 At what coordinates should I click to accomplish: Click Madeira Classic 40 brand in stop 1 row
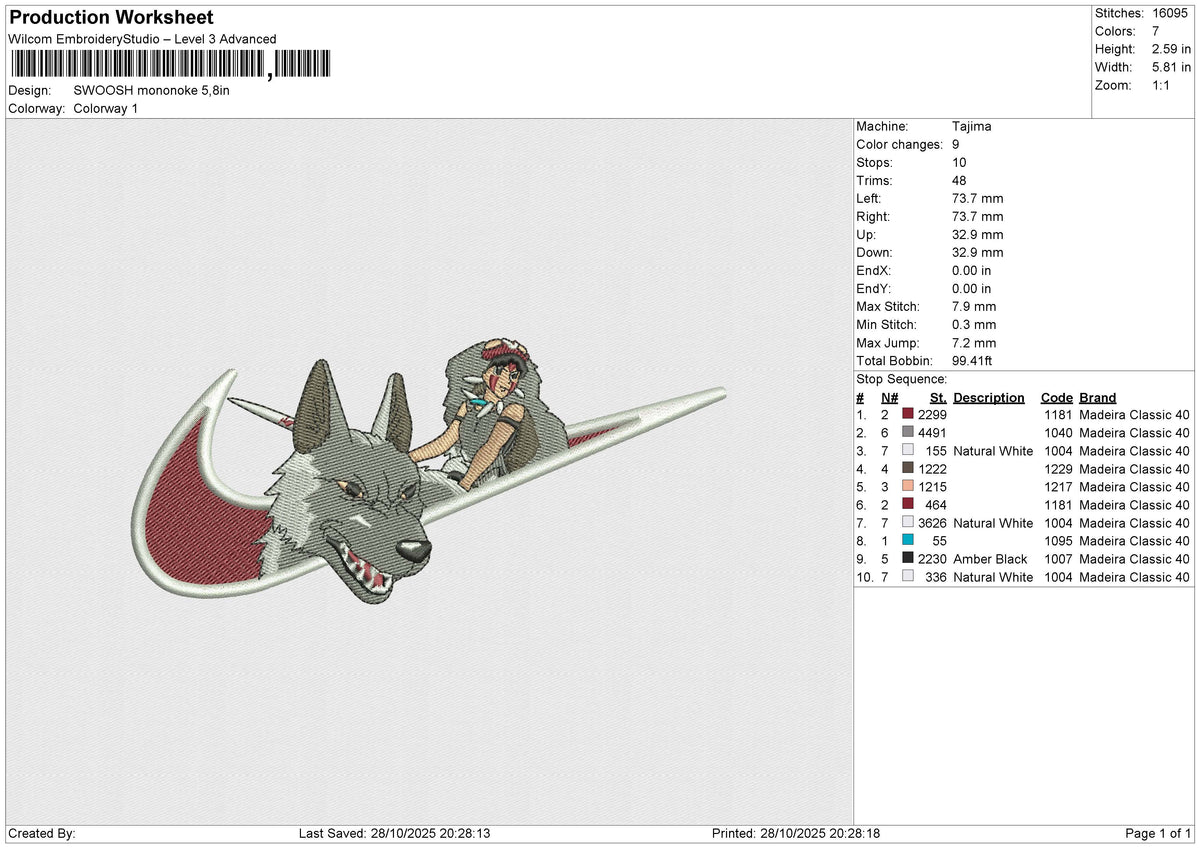point(1134,415)
